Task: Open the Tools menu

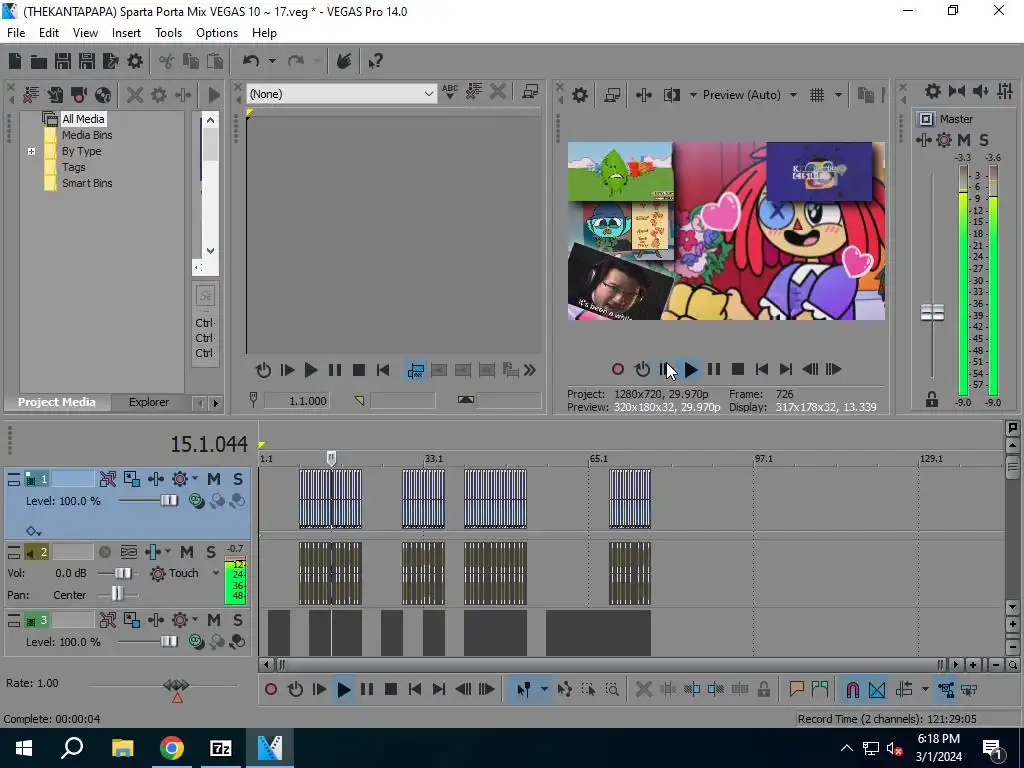Action: (x=168, y=33)
